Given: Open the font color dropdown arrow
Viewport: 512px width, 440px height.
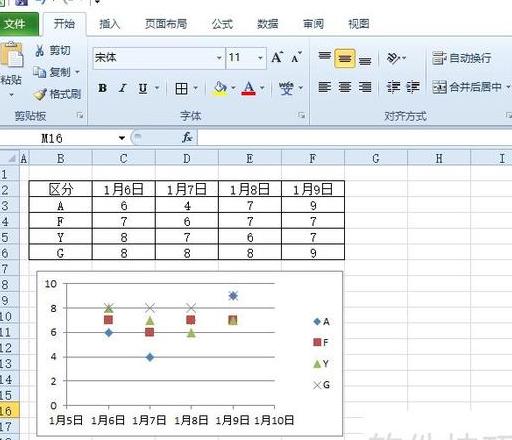Looking at the screenshot, I should pos(262,88).
